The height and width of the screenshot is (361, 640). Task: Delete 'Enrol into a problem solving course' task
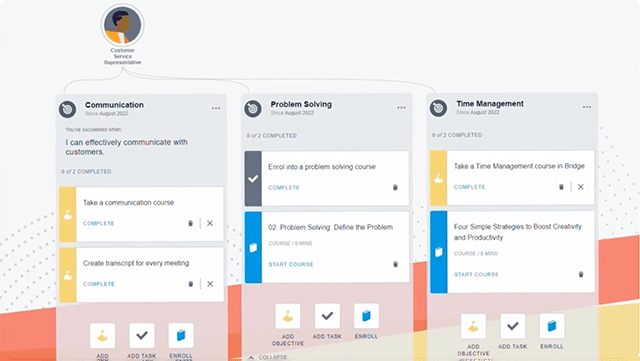point(395,187)
